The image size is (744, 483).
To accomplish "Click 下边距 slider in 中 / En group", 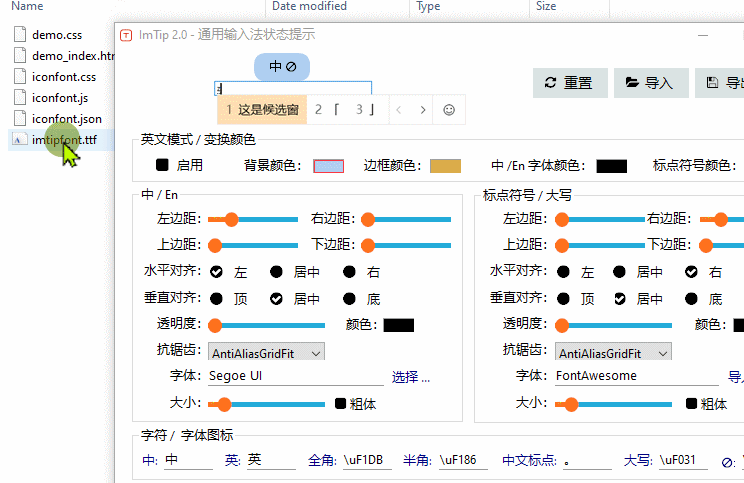I will point(406,245).
